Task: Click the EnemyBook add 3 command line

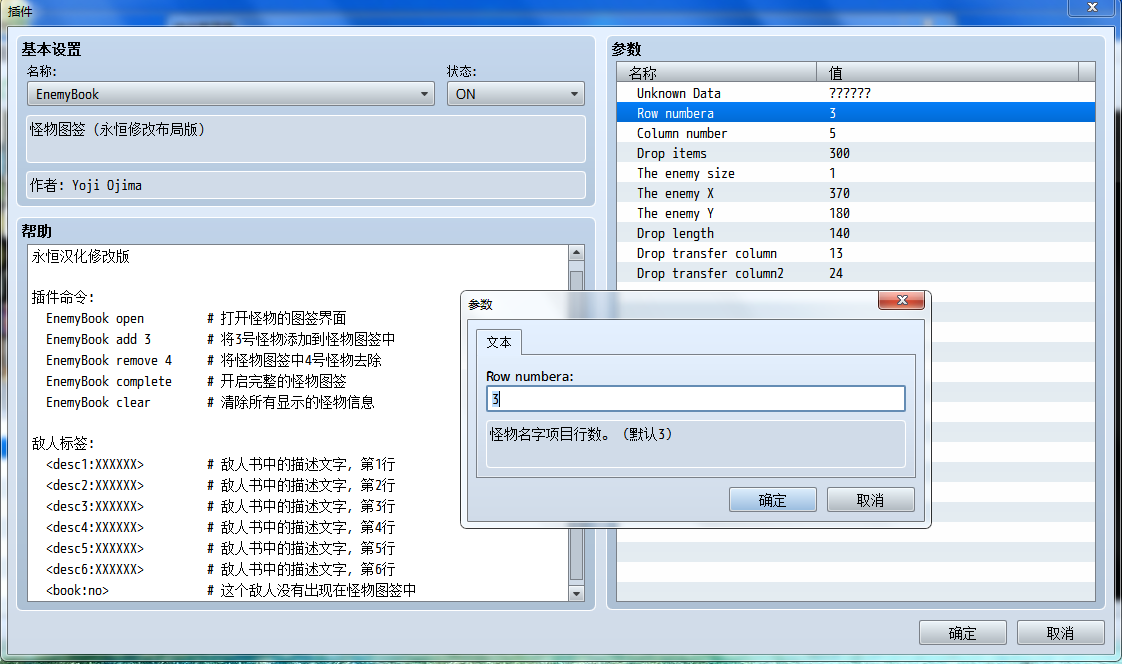Action: tap(220, 339)
